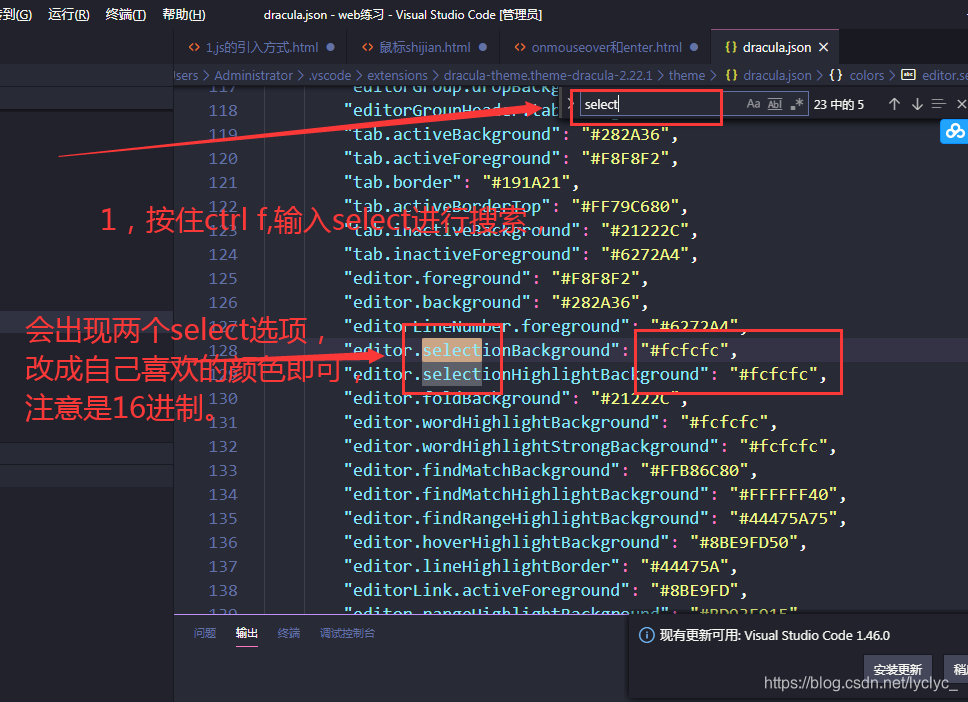Switch to the 鼠标shijian.html tab
The image size is (968, 702).
point(424,48)
